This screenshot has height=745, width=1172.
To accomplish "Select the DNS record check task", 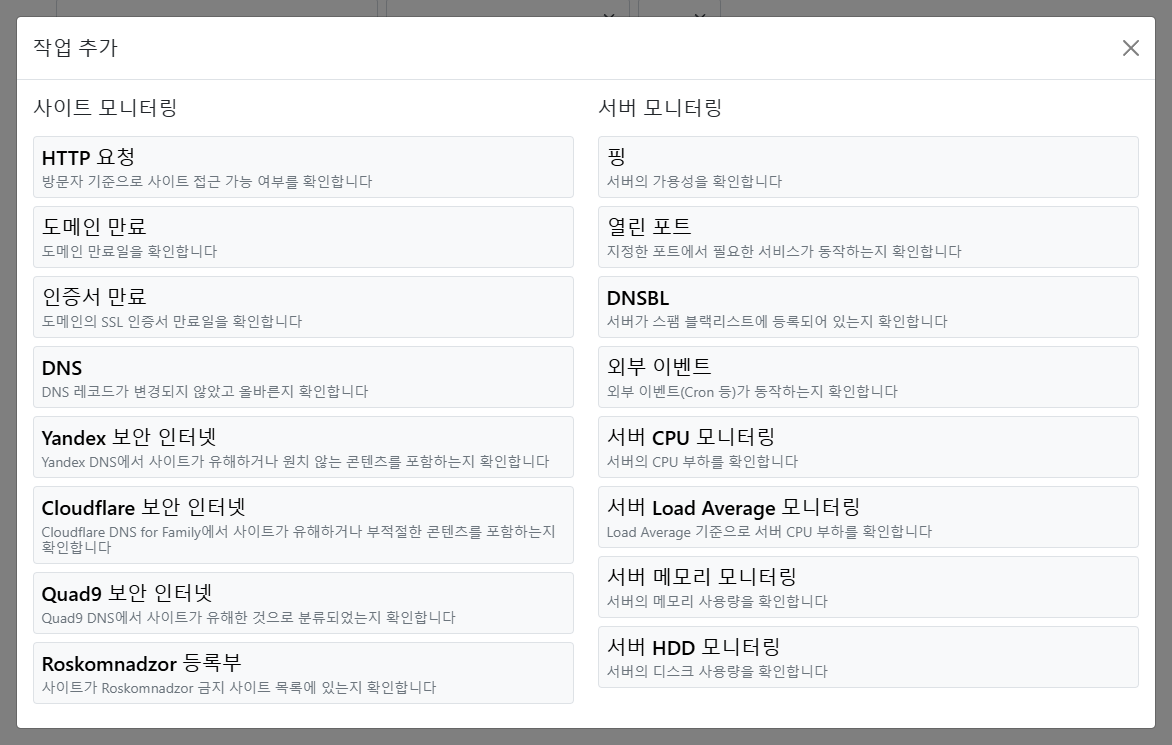I will click(303, 376).
